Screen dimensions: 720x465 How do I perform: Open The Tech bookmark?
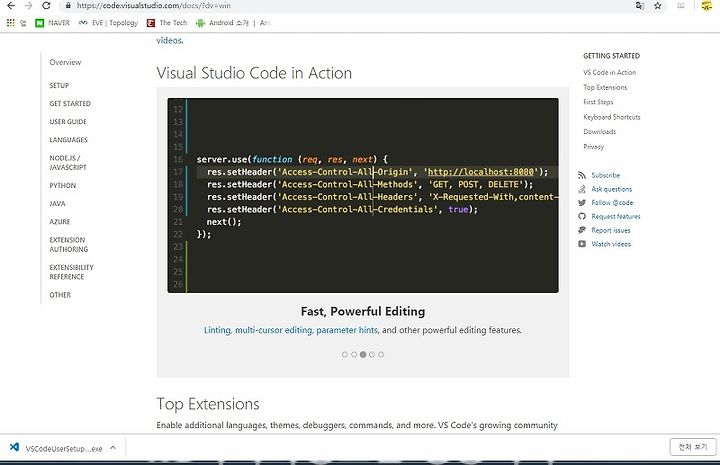(167, 22)
